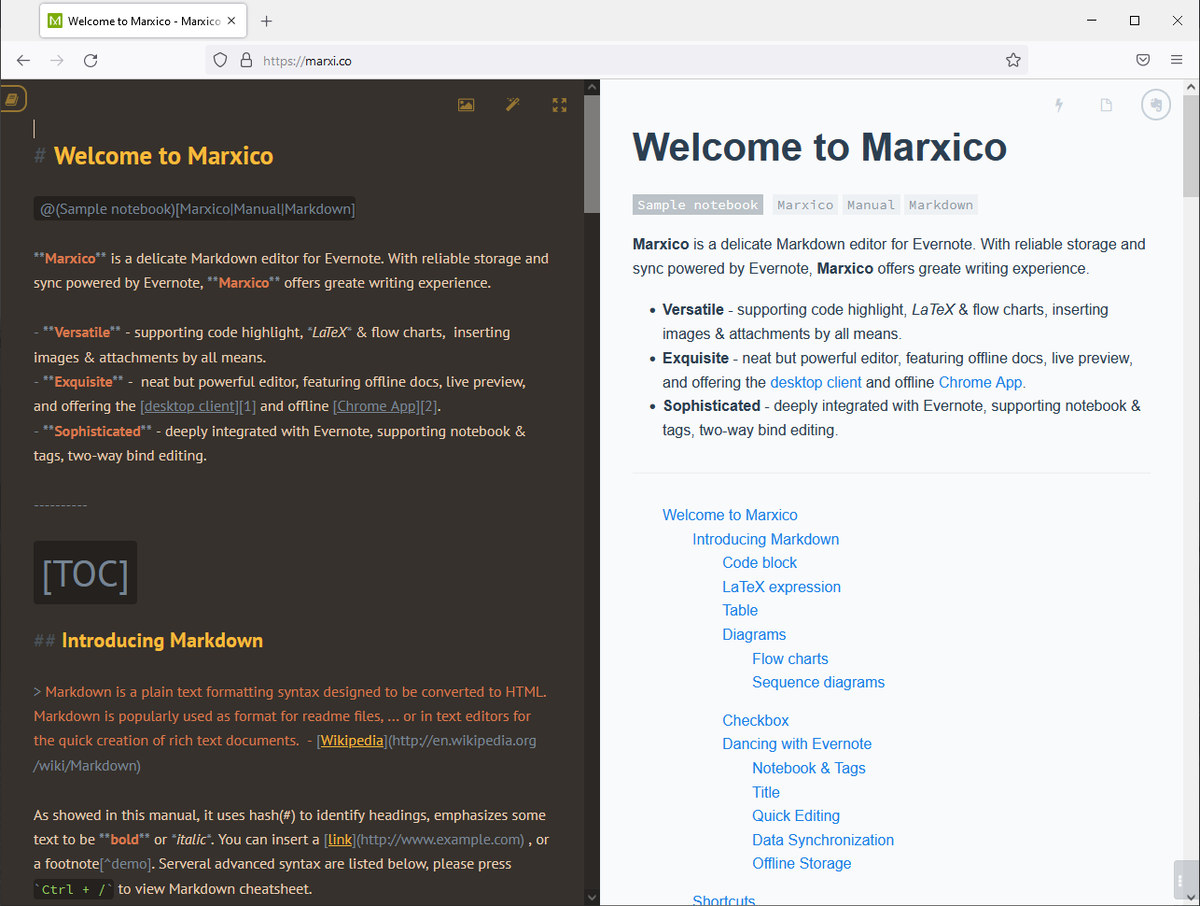Jump to the Data Synchronization section

coord(823,840)
